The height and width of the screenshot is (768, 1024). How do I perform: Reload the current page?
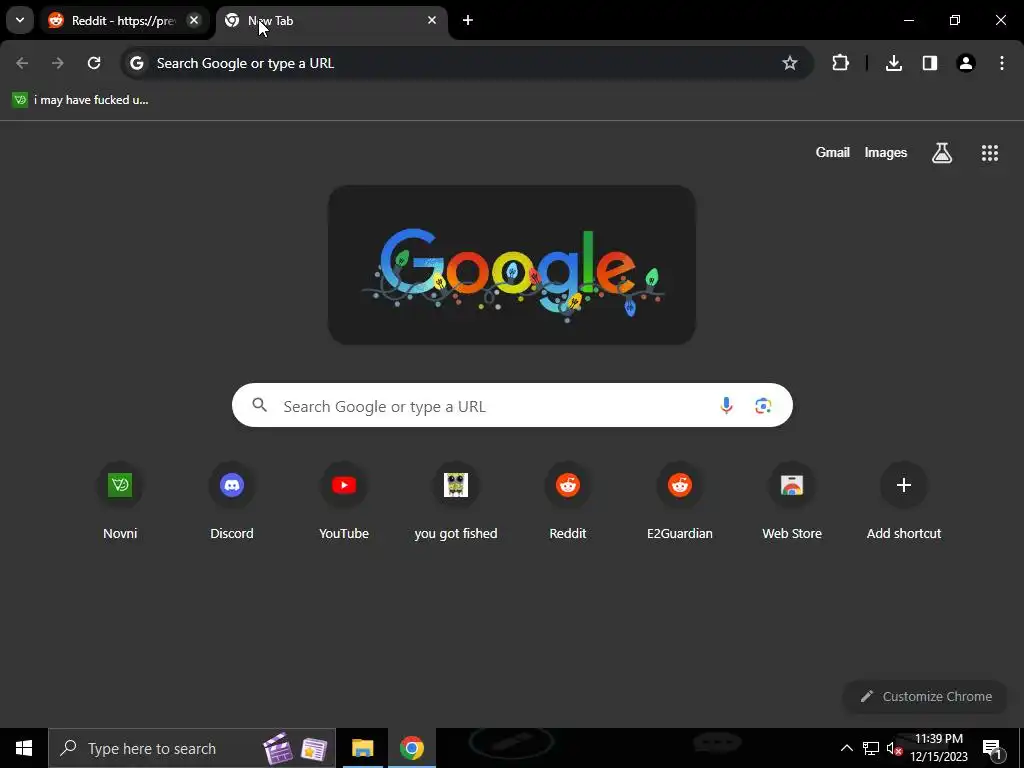tap(94, 63)
